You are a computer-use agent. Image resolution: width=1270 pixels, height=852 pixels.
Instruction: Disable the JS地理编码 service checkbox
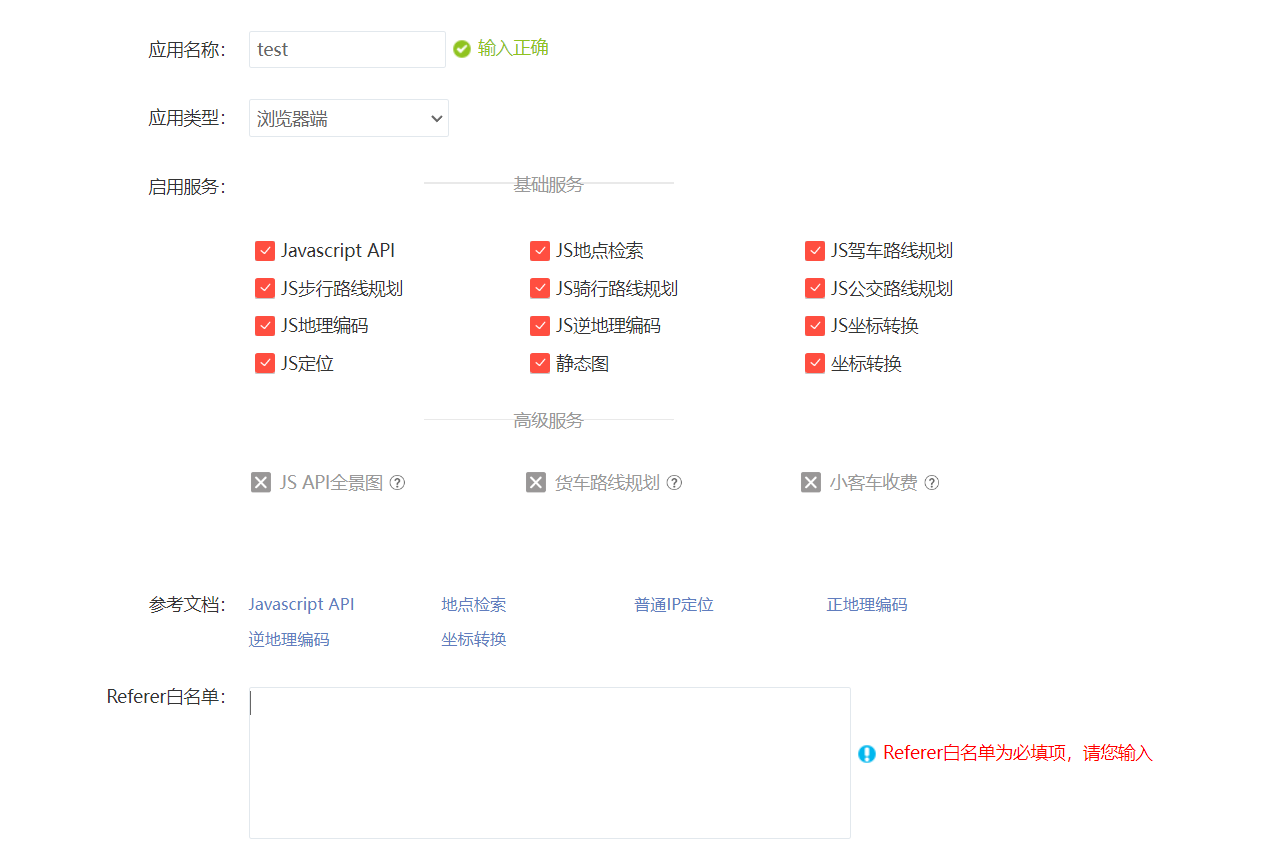tap(265, 326)
